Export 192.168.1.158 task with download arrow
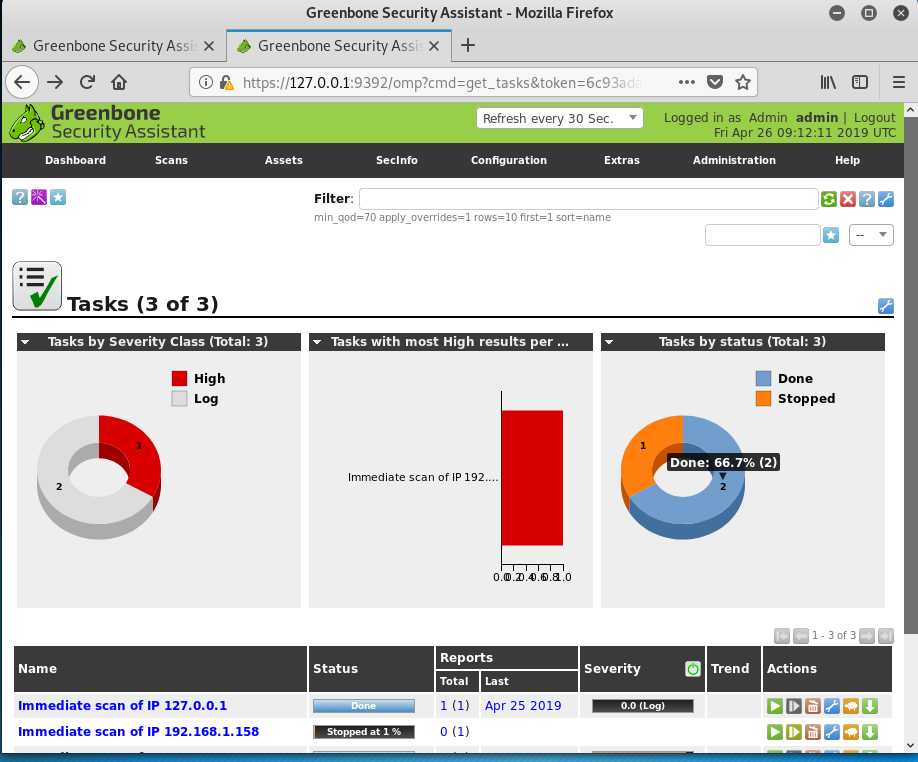918x762 pixels. 870,732
